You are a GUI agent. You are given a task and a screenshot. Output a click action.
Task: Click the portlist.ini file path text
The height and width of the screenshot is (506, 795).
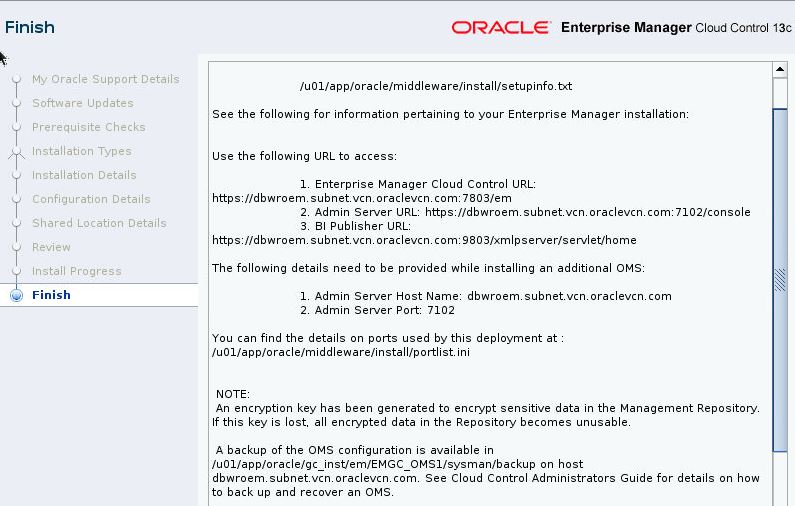tap(321, 352)
